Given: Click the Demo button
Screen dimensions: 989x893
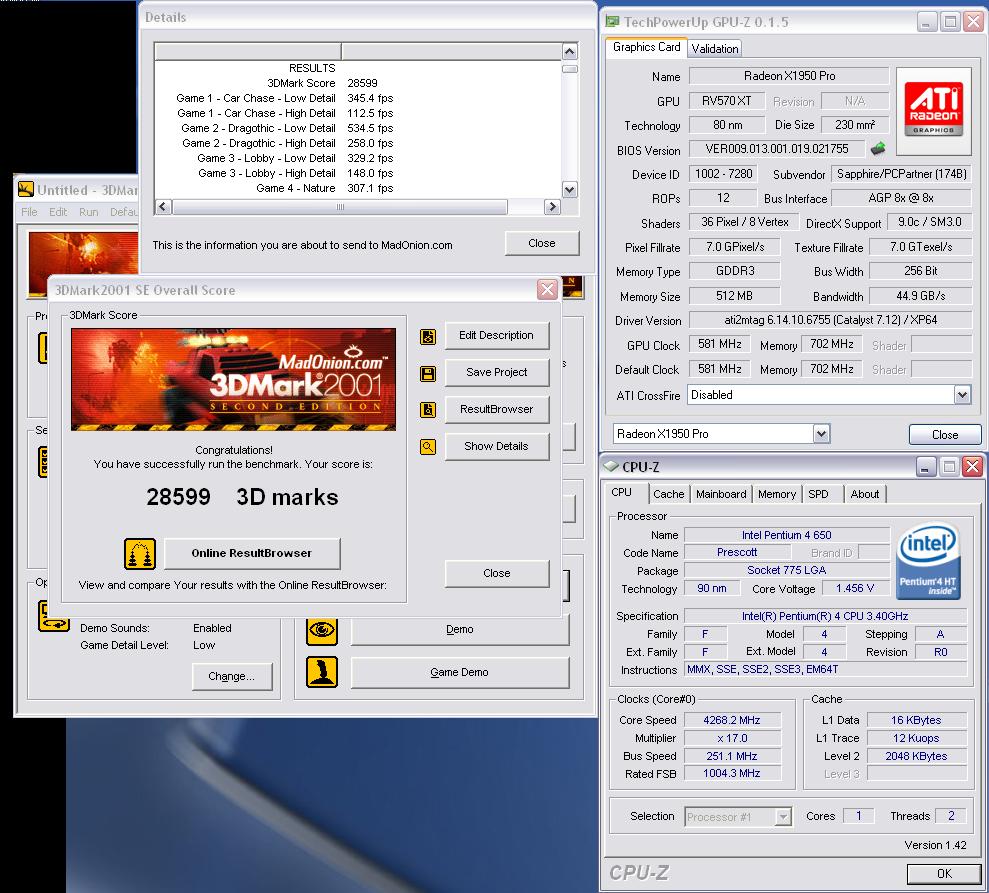Looking at the screenshot, I should tap(460, 629).
